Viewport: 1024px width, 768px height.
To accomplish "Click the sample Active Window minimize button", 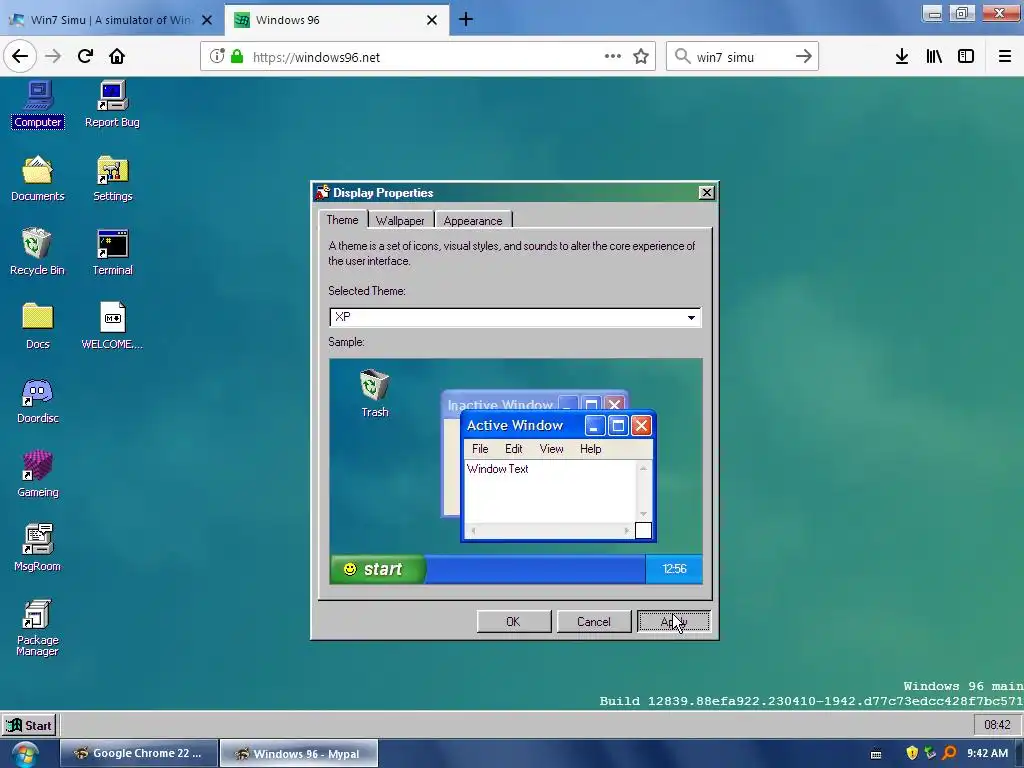I will coord(594,426).
